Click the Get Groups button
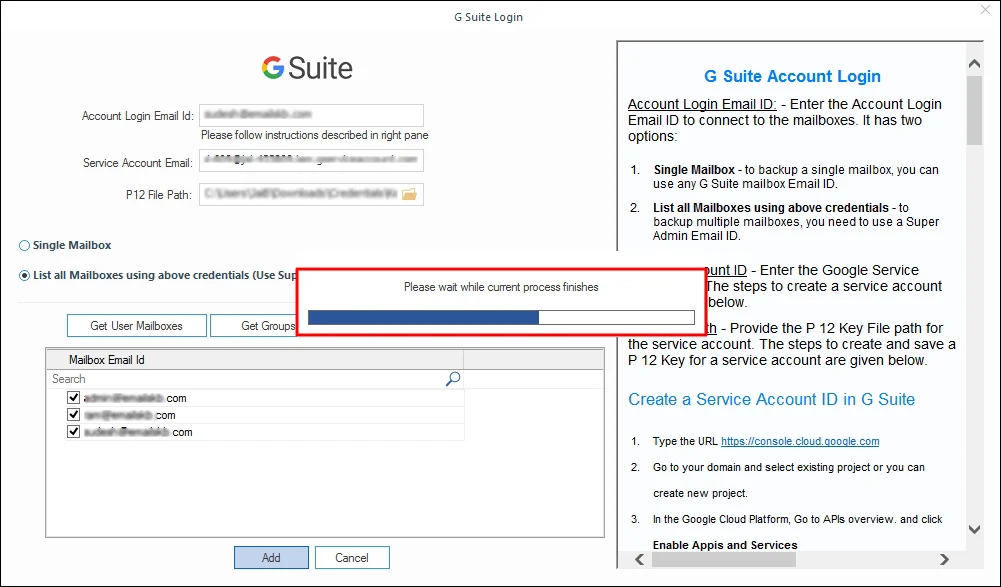This screenshot has height=587, width=1001. click(x=254, y=326)
